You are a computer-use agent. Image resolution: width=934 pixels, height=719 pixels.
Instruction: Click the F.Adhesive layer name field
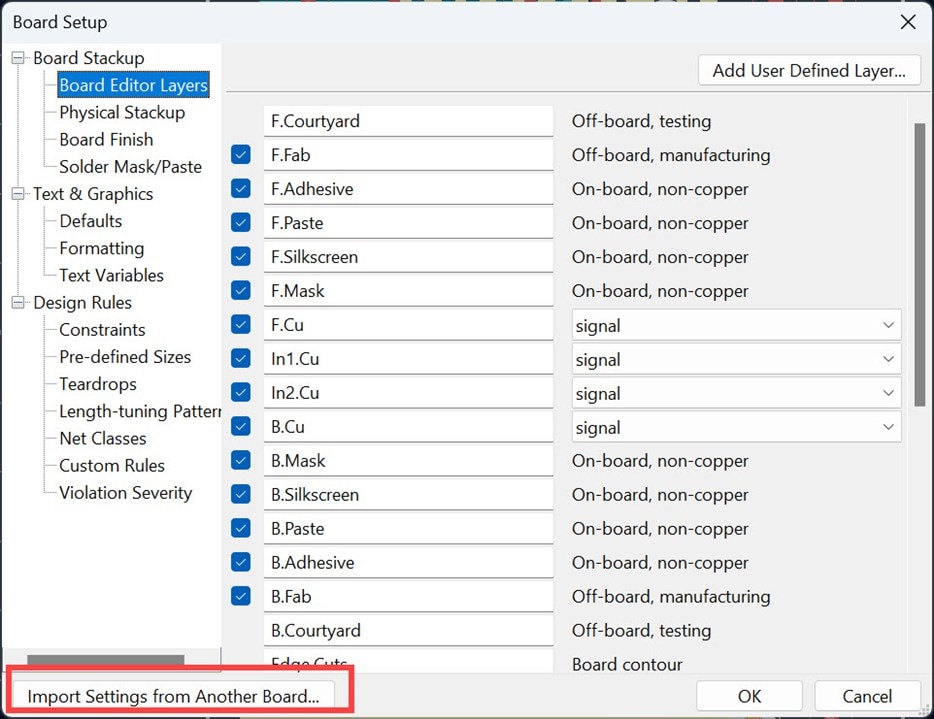pos(408,189)
